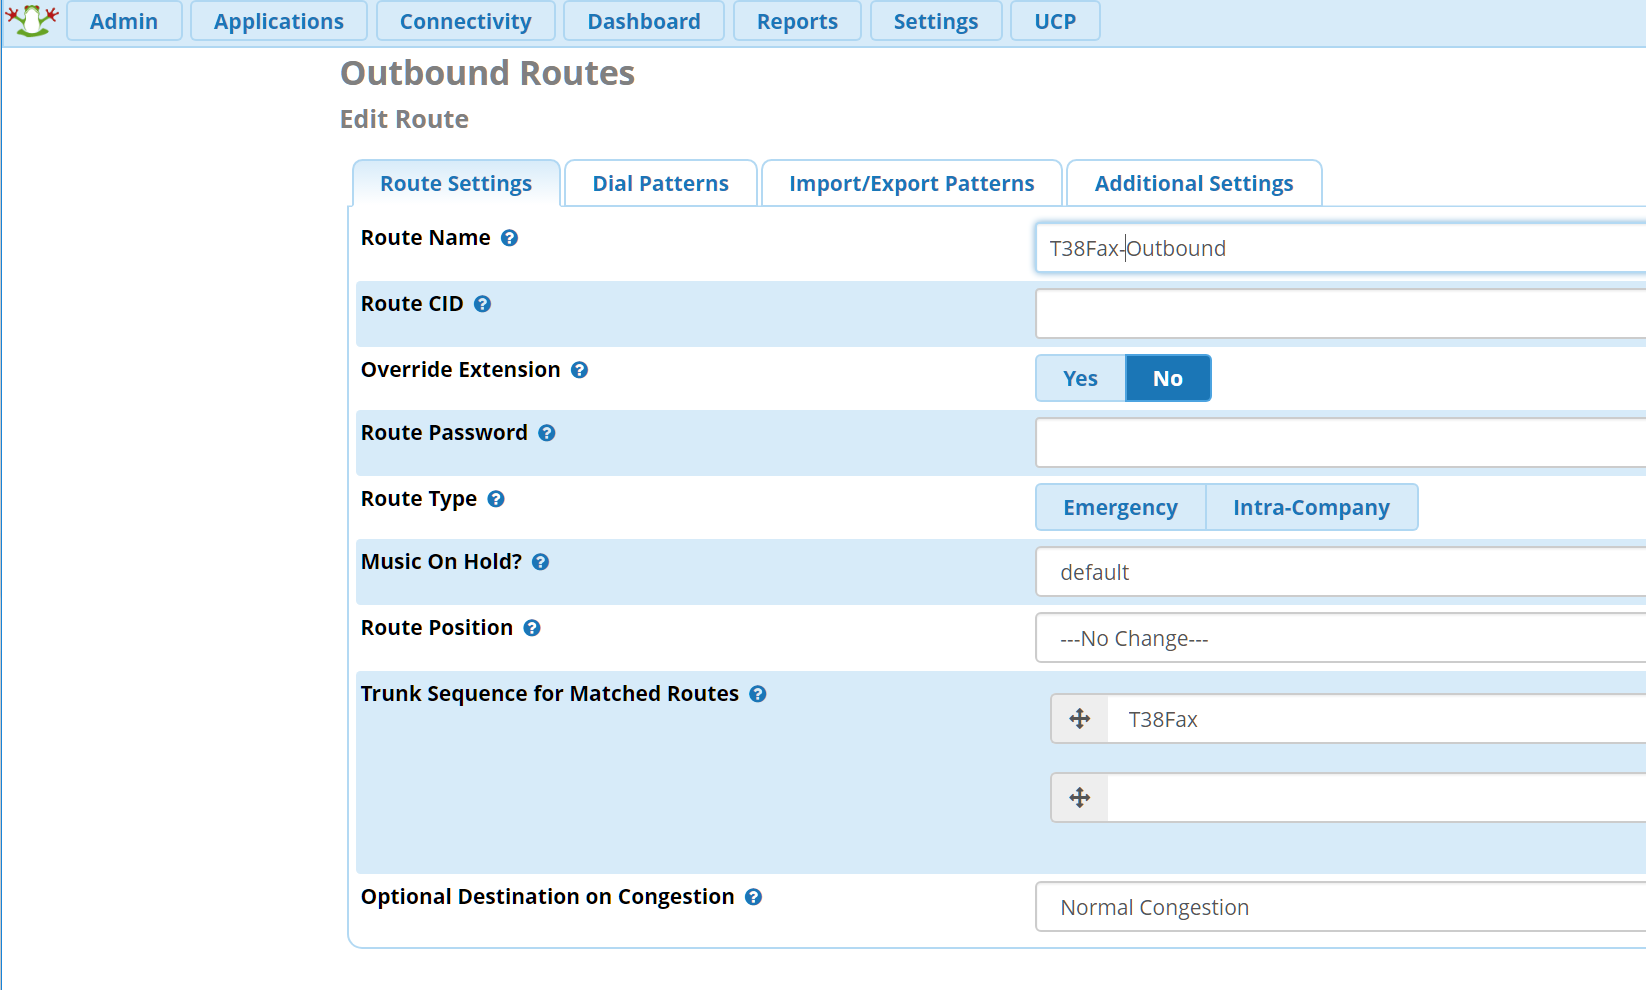The image size is (1646, 990).
Task: Click help icon for Trunk Sequence
Action: [757, 694]
